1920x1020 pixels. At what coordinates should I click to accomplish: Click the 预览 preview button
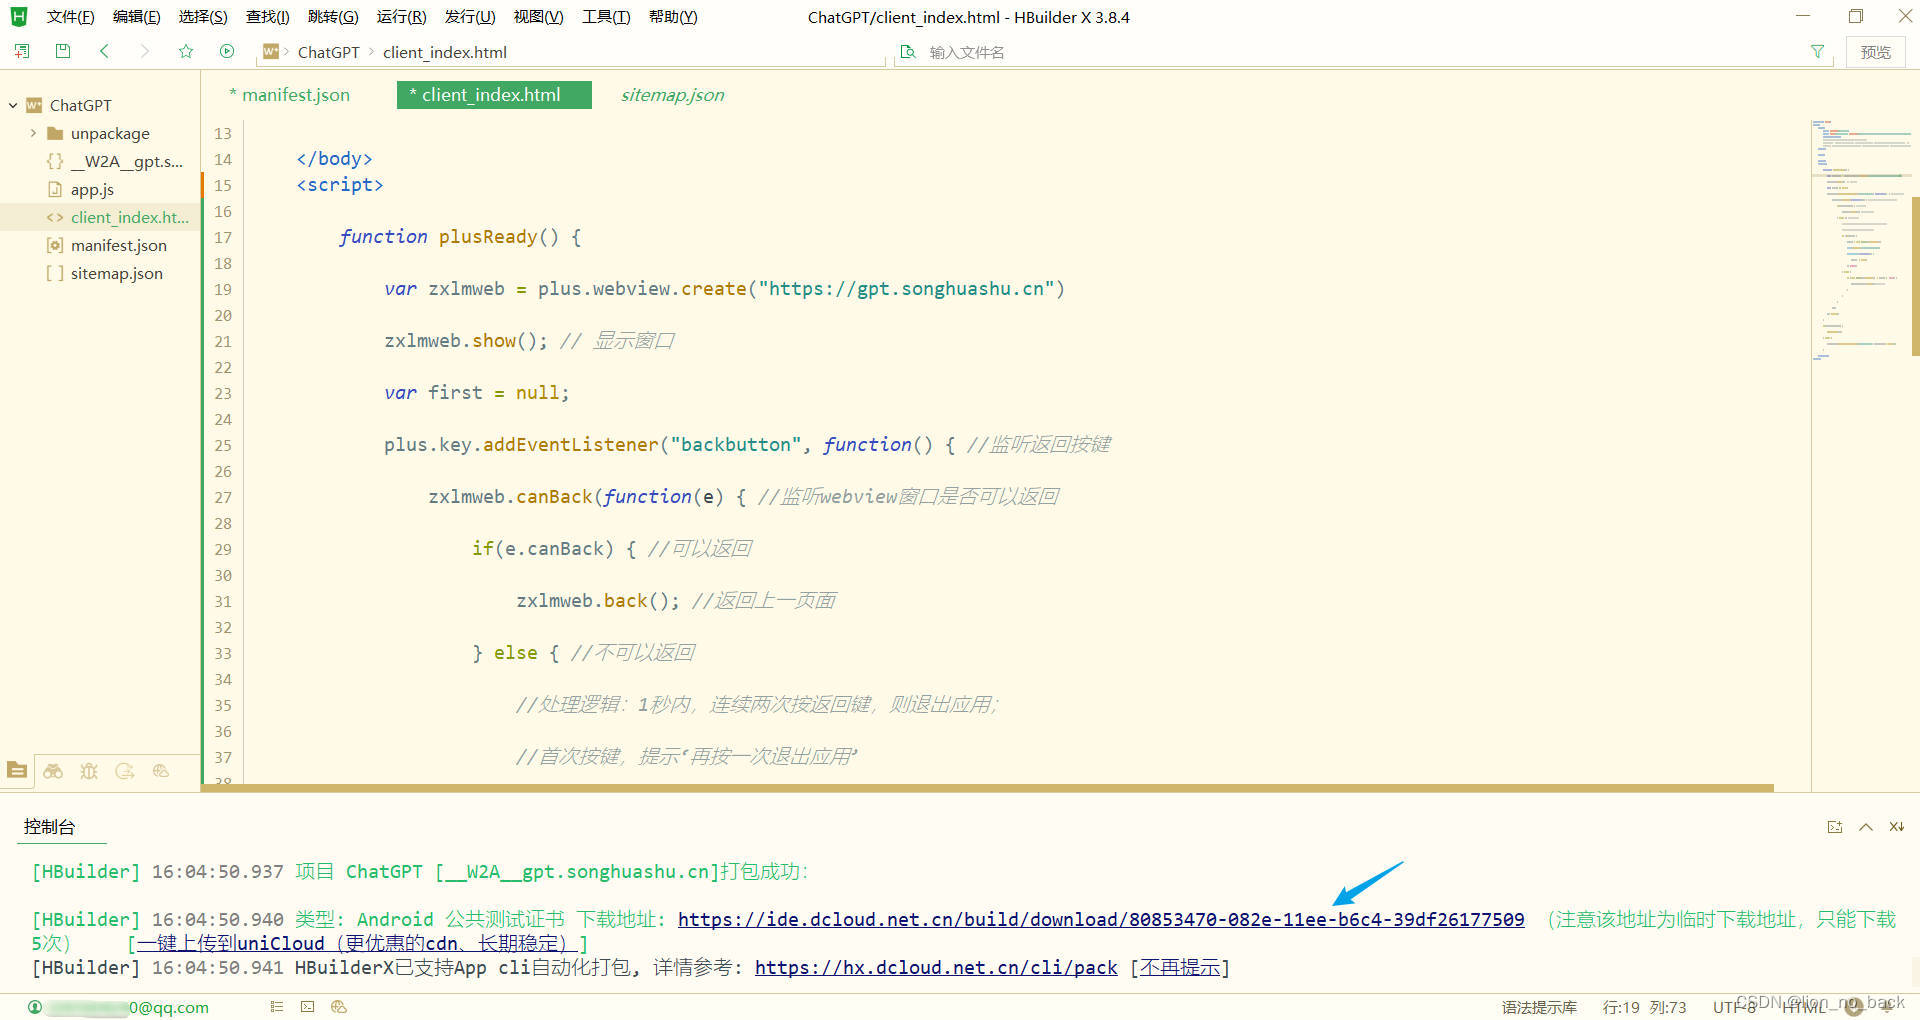click(x=1875, y=52)
